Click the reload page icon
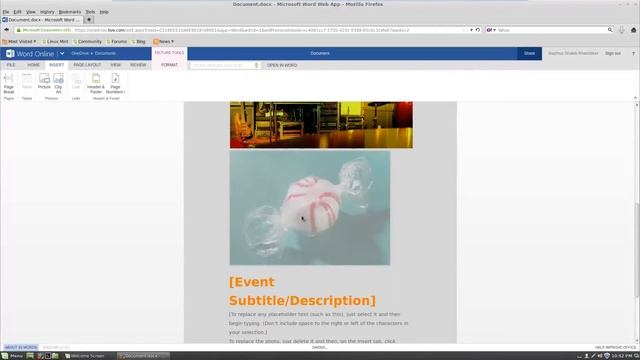The width and height of the screenshot is (640, 360). point(478,30)
